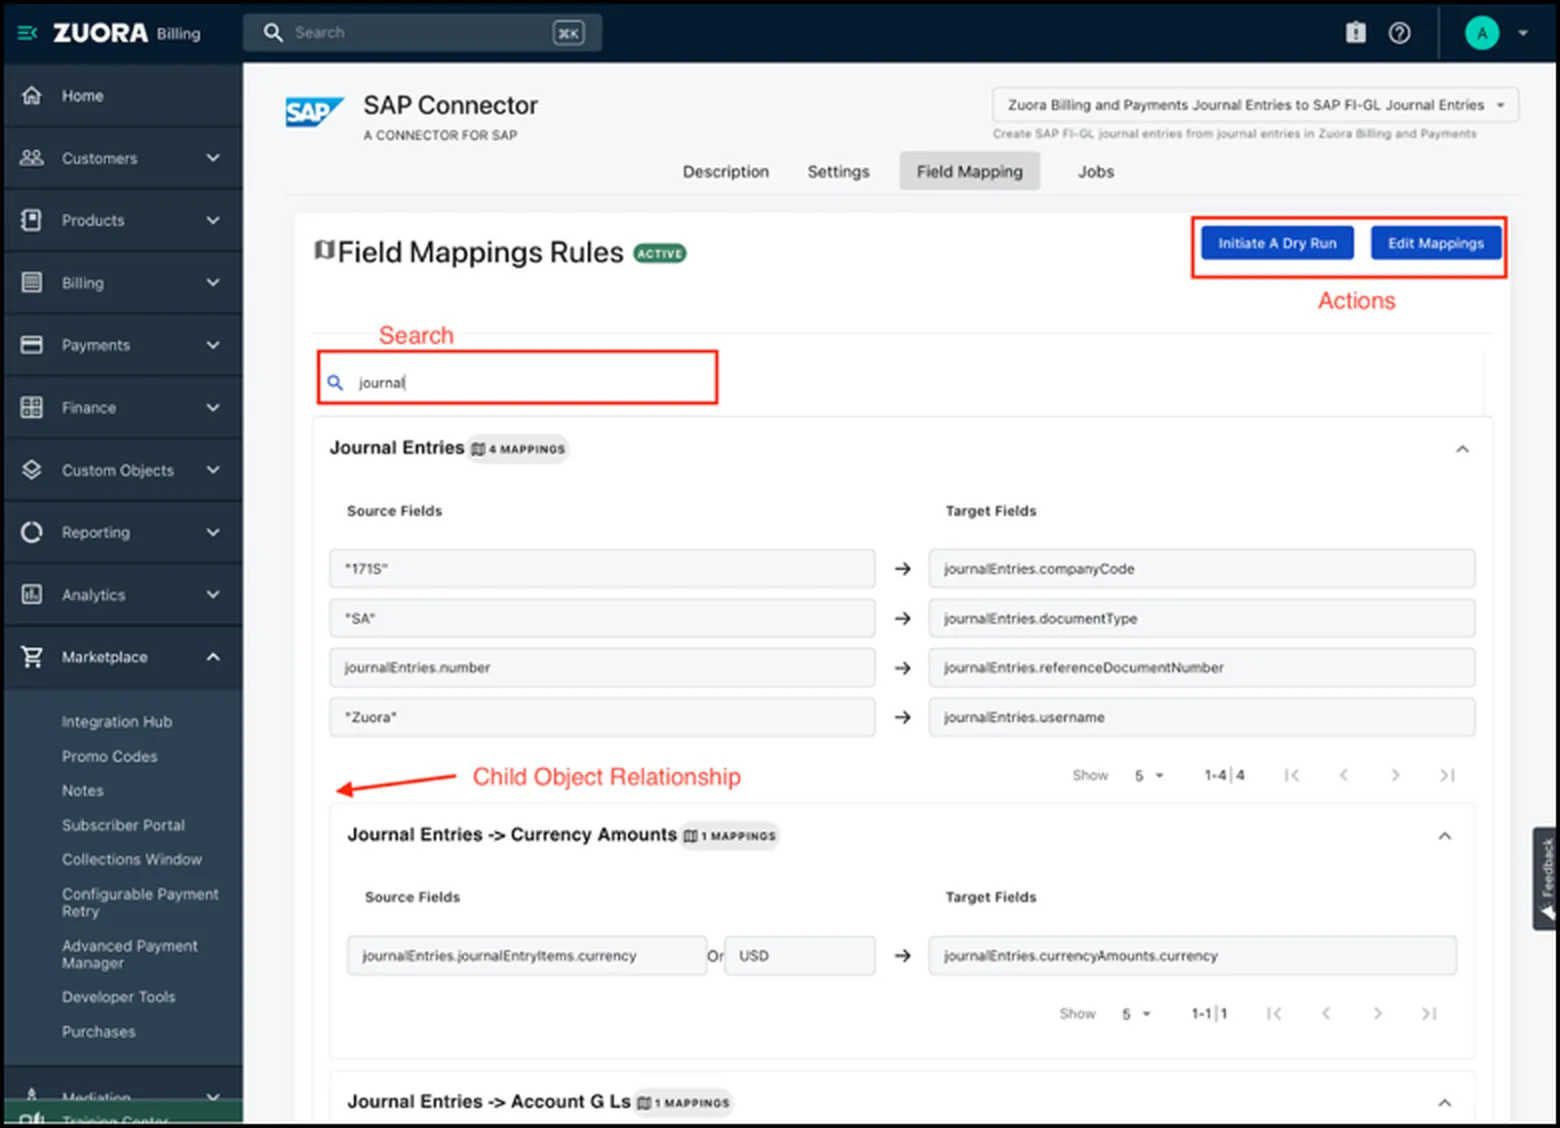1560x1128 pixels.
Task: Open the clipboard notifications icon in header
Action: (1355, 33)
